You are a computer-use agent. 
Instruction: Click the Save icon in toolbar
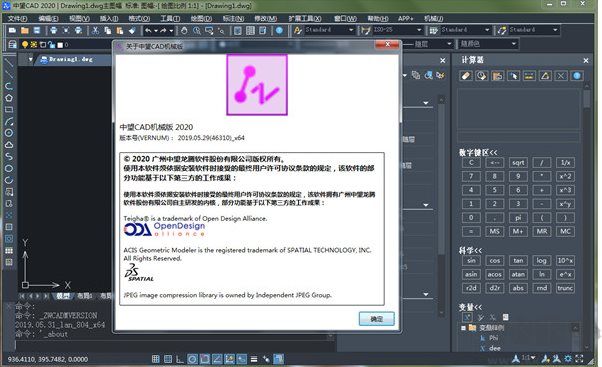pyautogui.click(x=37, y=30)
